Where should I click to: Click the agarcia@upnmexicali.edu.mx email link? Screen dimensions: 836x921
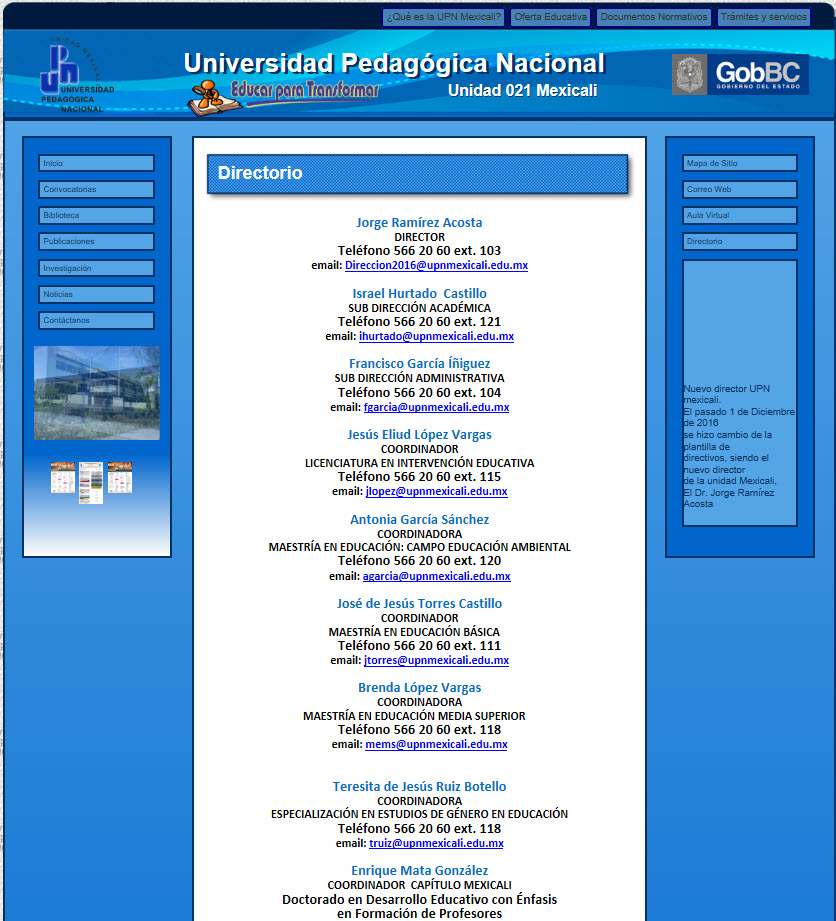pyautogui.click(x=437, y=576)
